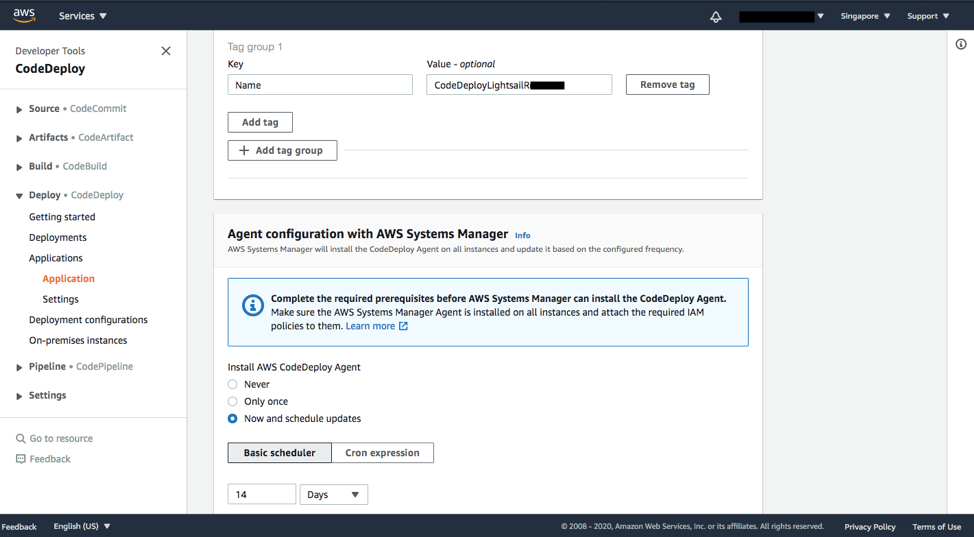The height and width of the screenshot is (537, 974).
Task: Click the info circle icon in prerequisites alert
Action: click(252, 305)
